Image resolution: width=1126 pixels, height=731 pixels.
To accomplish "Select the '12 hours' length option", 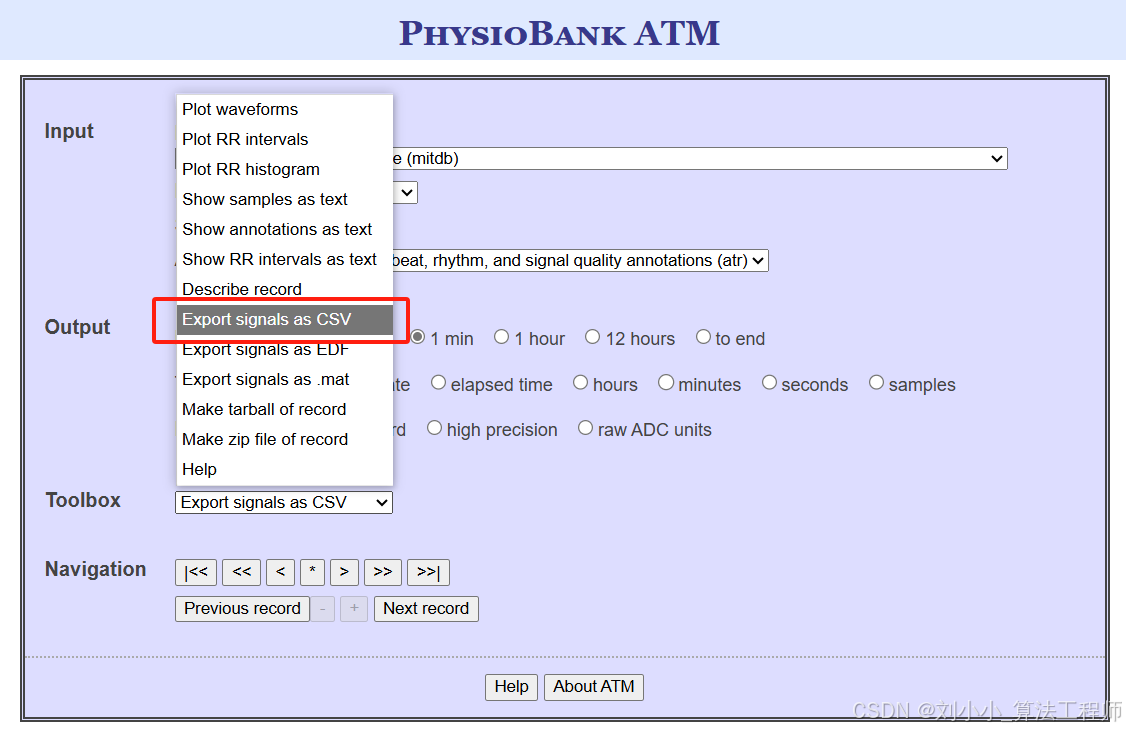I will 592,337.
